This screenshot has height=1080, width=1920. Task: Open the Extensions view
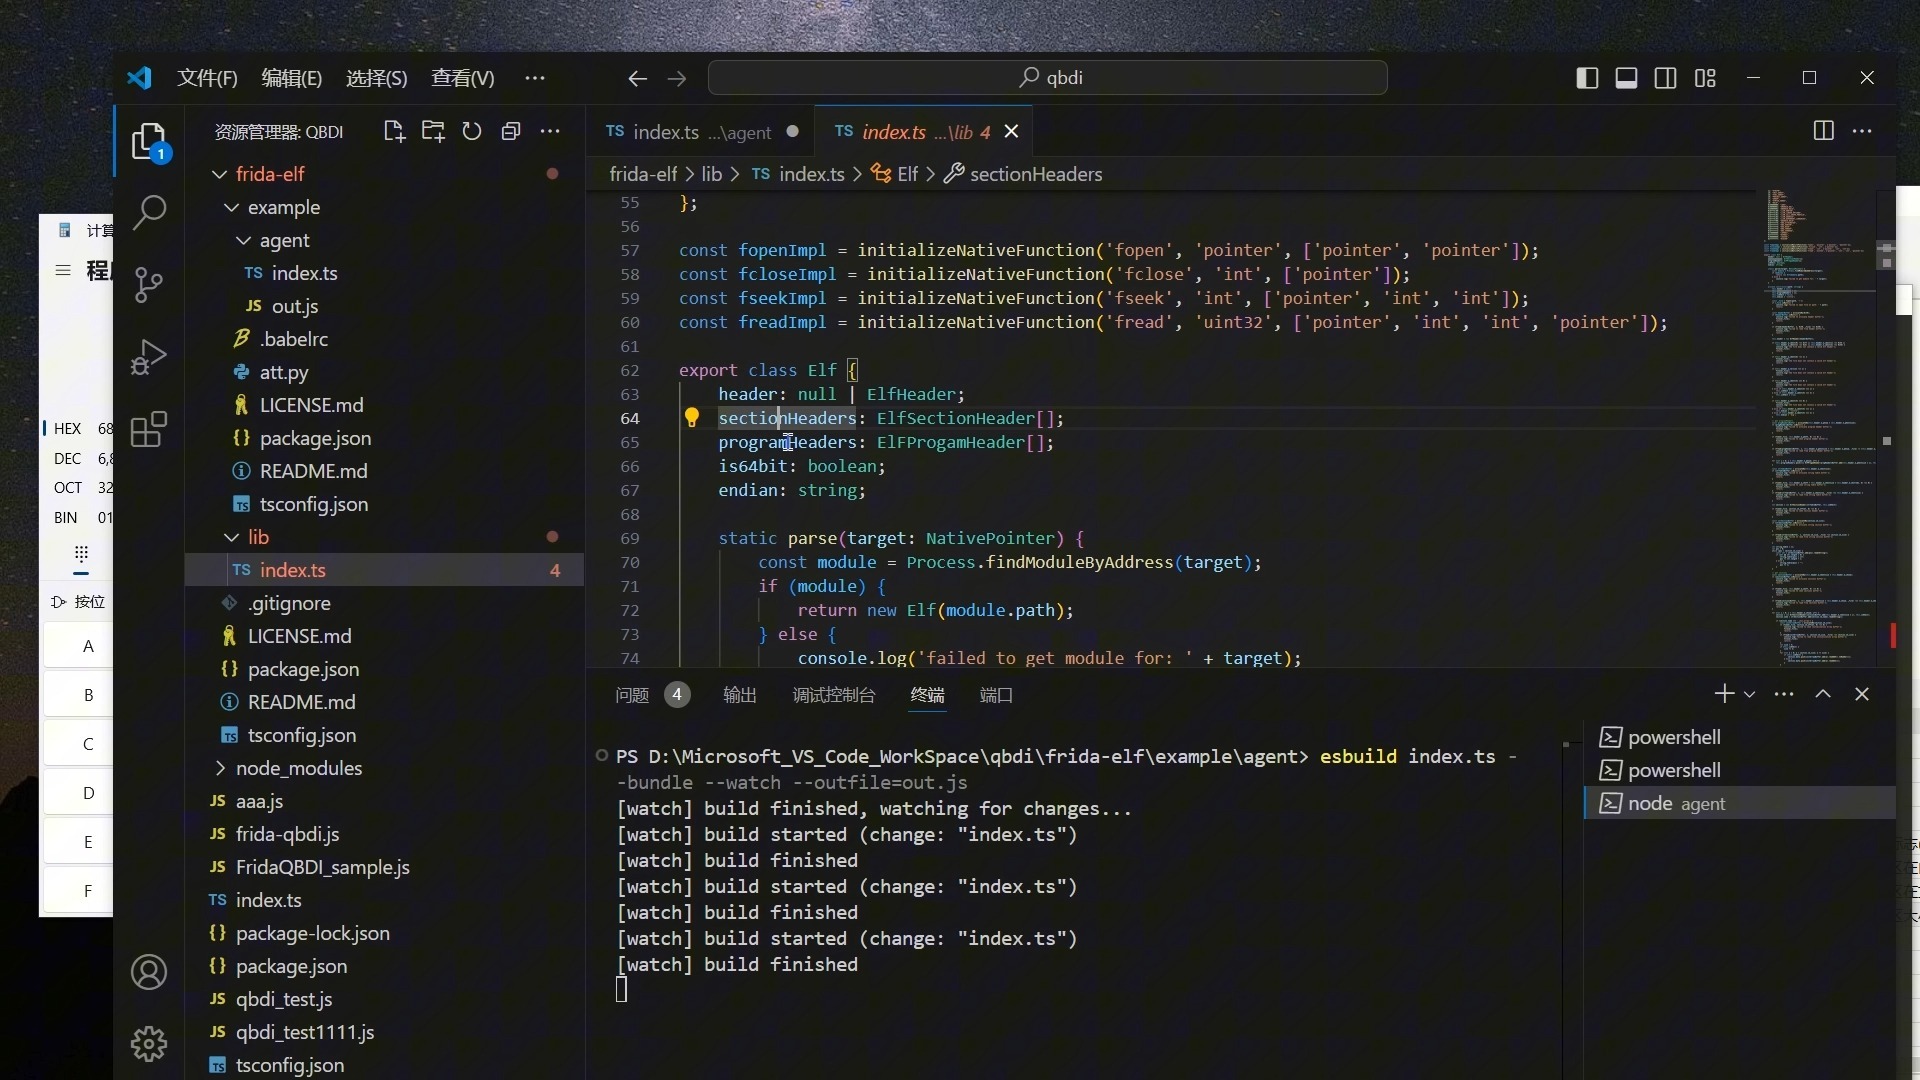[149, 430]
